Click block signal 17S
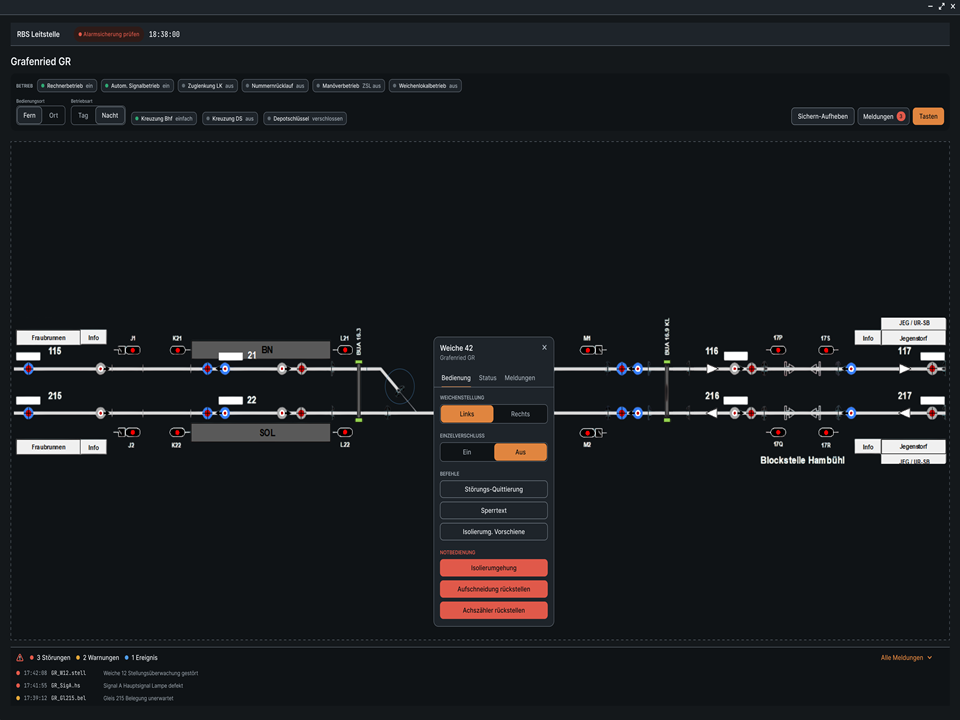This screenshot has height=720, width=960. coord(827,350)
